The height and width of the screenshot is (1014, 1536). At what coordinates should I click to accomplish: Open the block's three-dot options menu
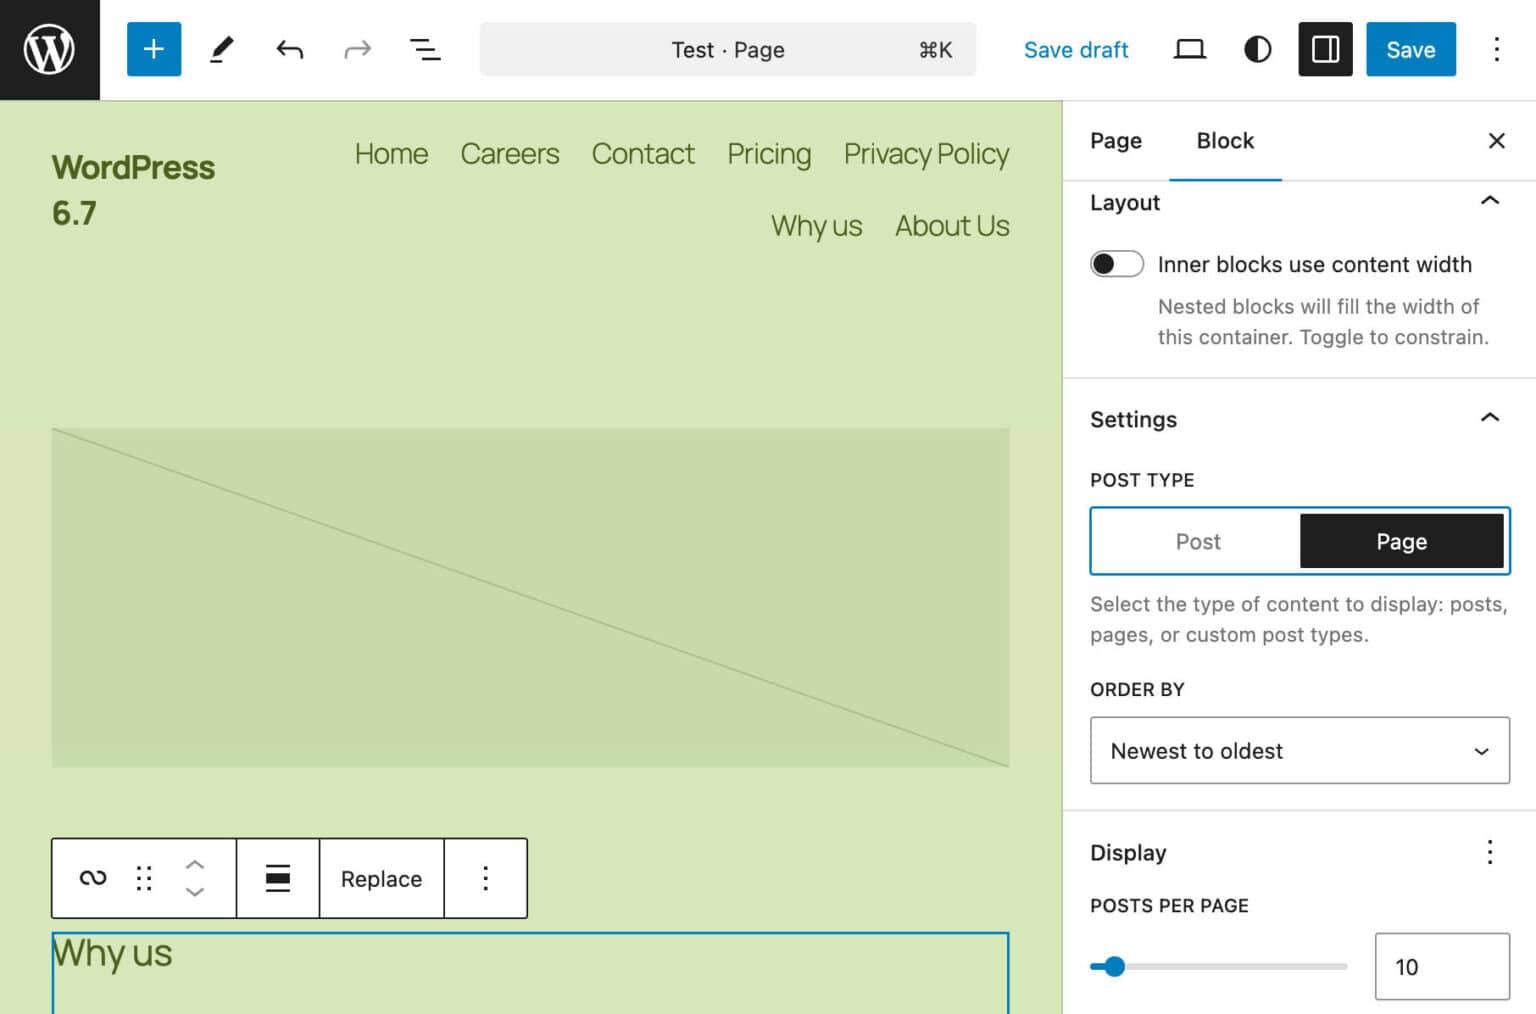[485, 878]
